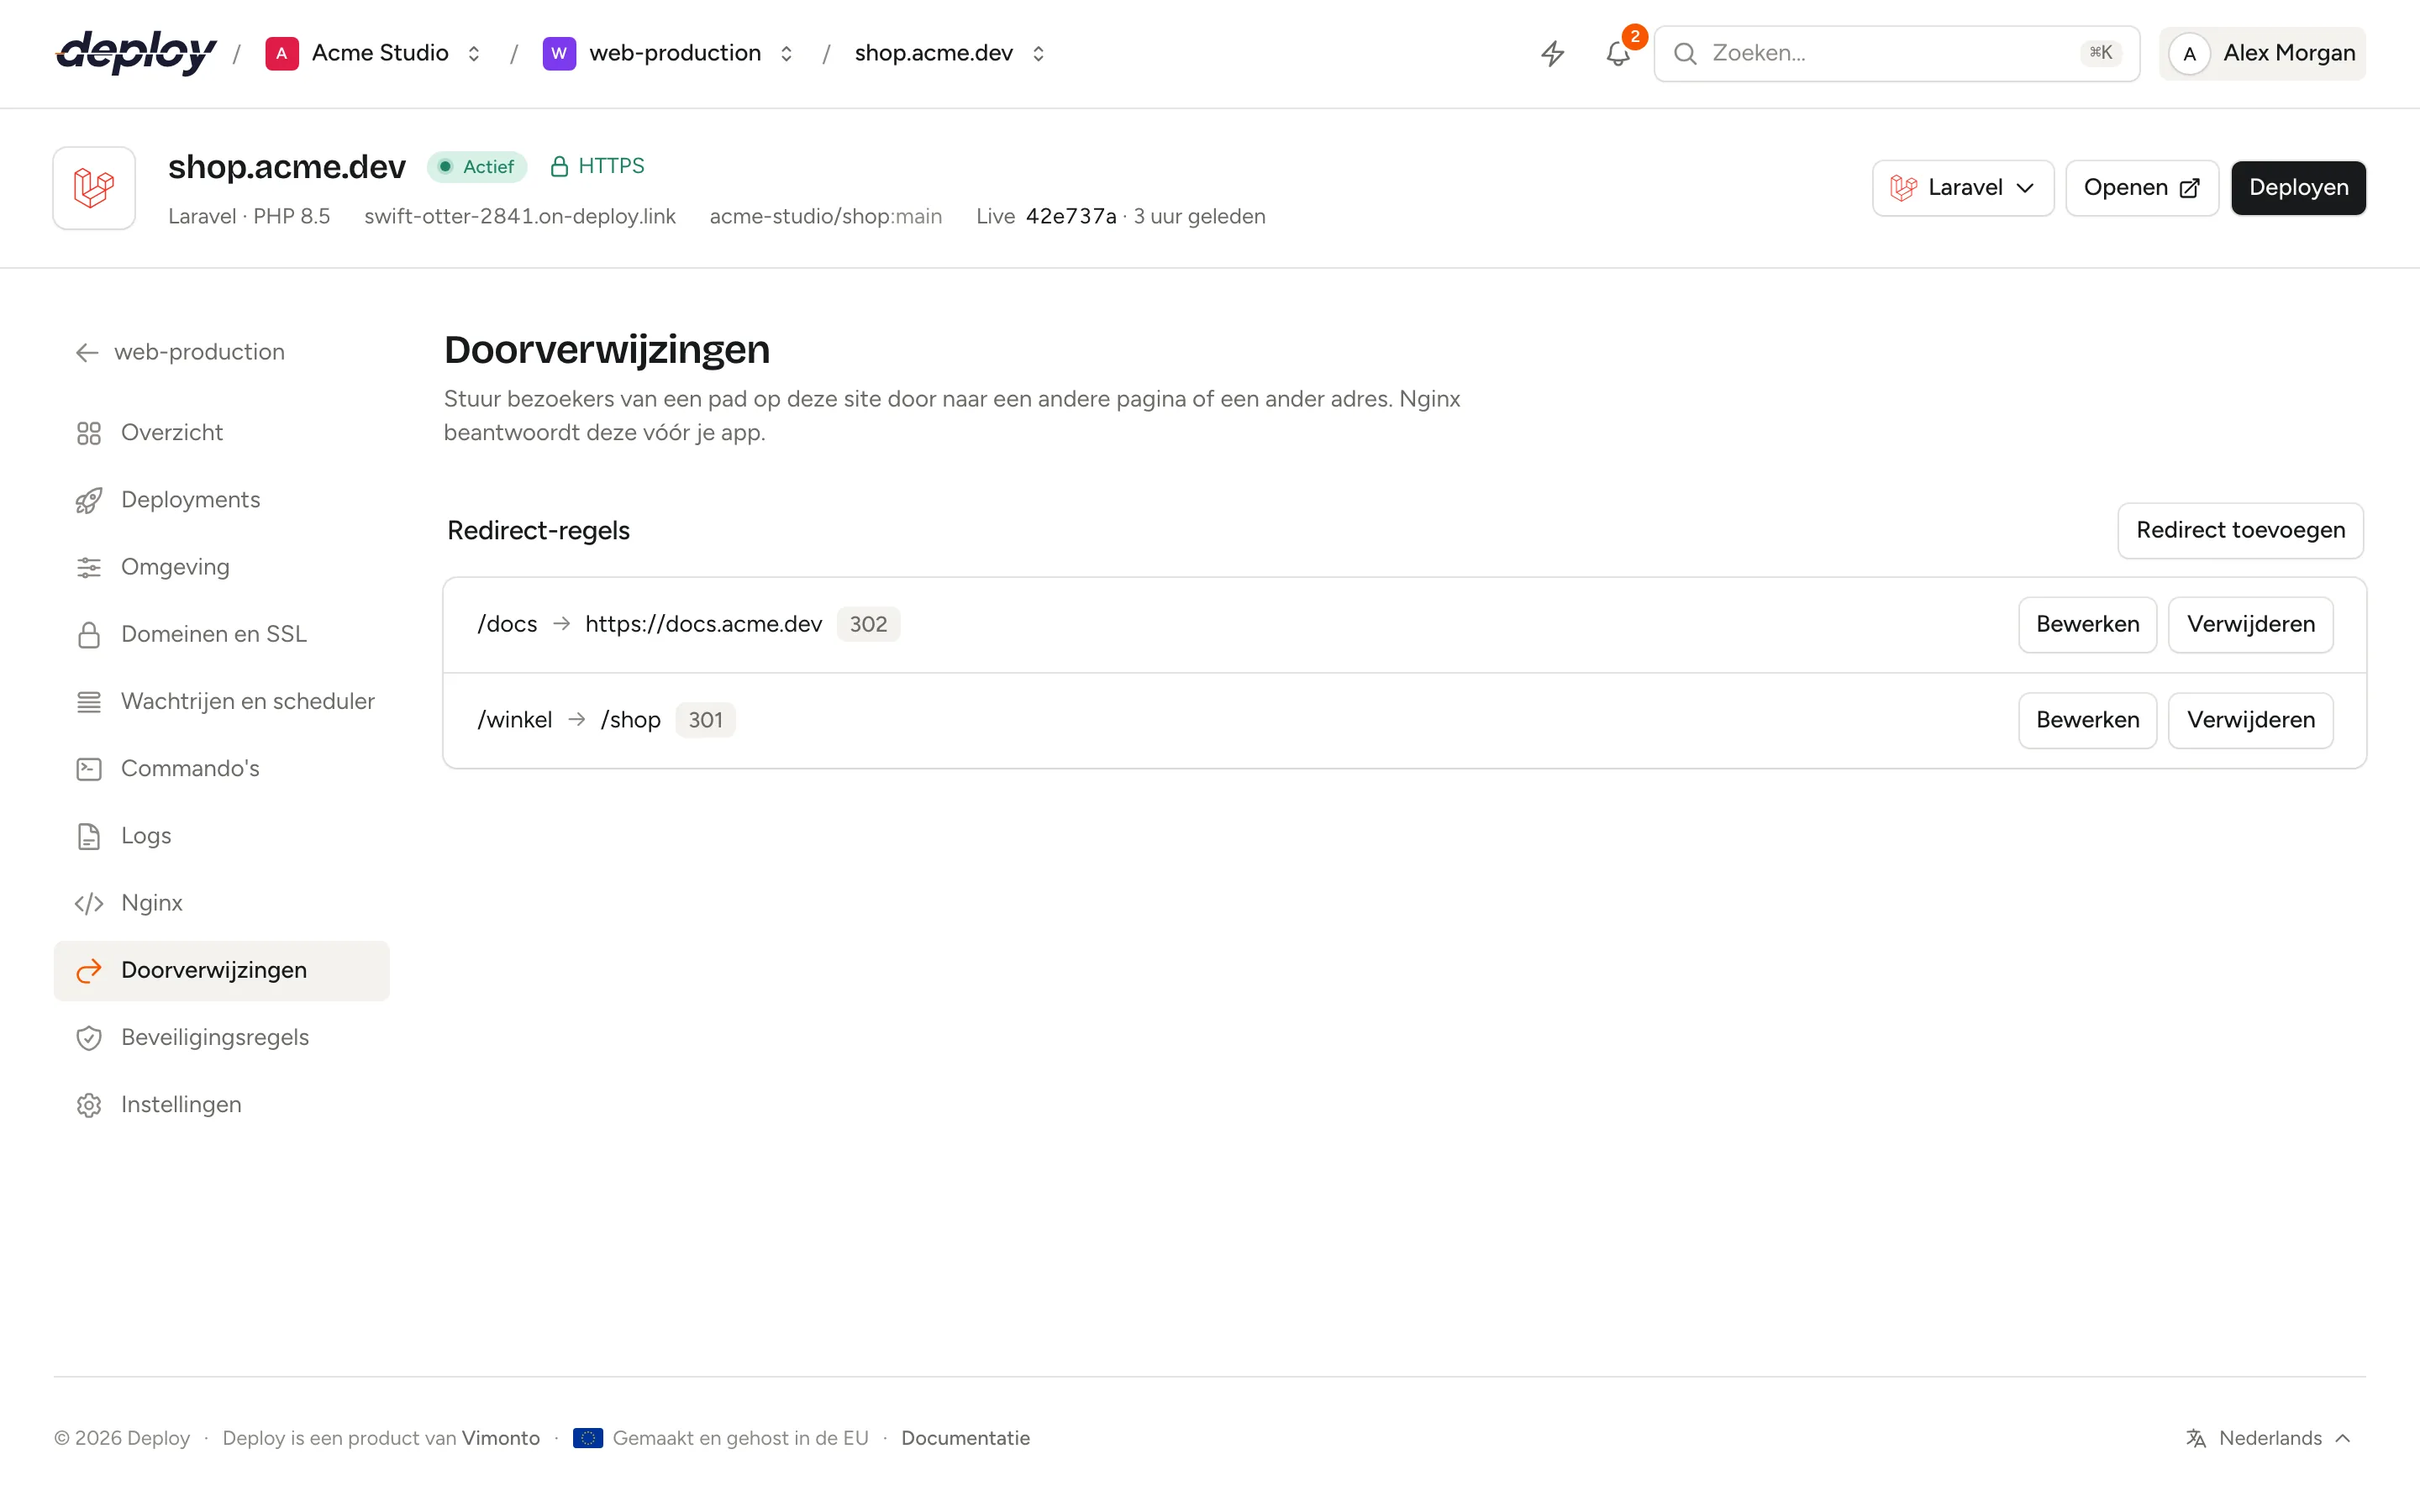Click the Doorverwijzingen redirect arrow icon
This screenshot has width=2420, height=1512.
click(89, 970)
